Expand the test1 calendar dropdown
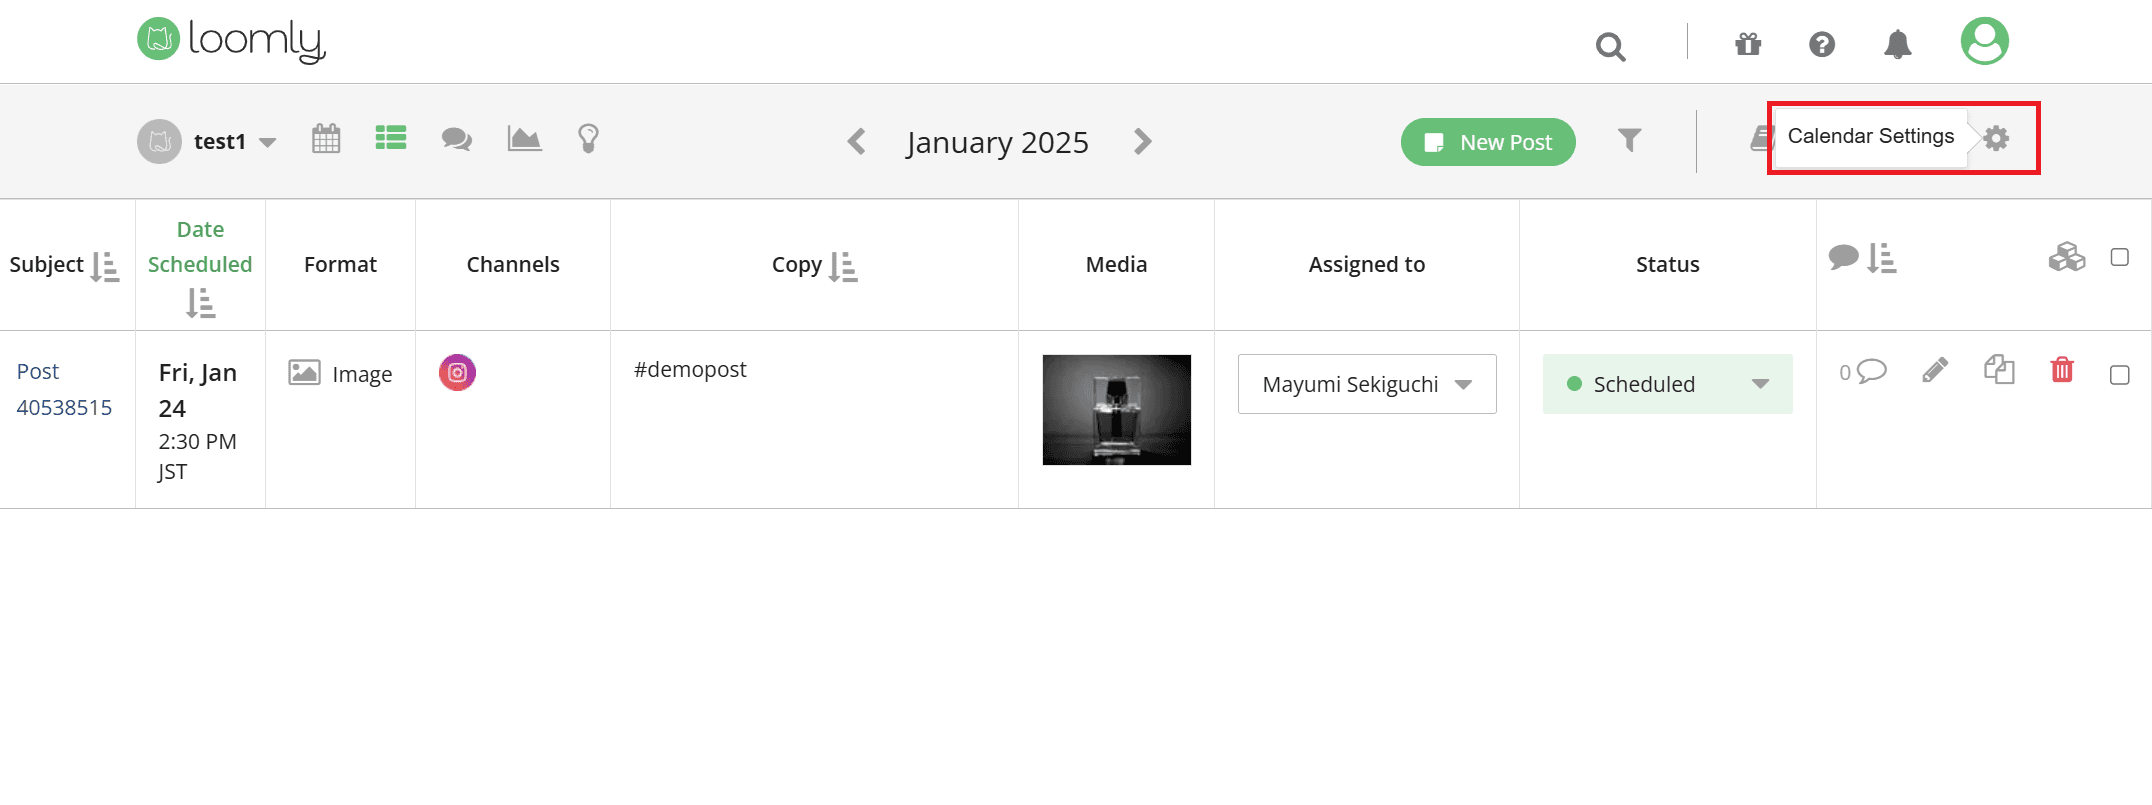 pyautogui.click(x=267, y=142)
